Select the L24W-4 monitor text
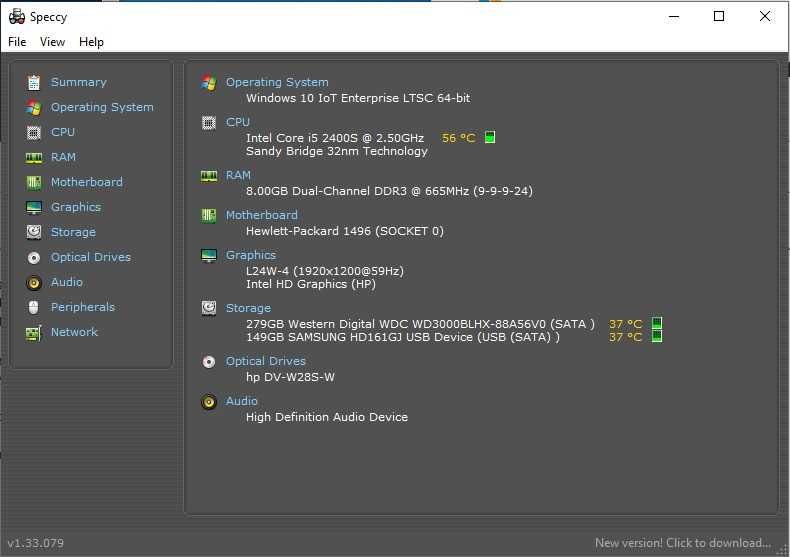This screenshot has height=557, width=790. coord(324,271)
